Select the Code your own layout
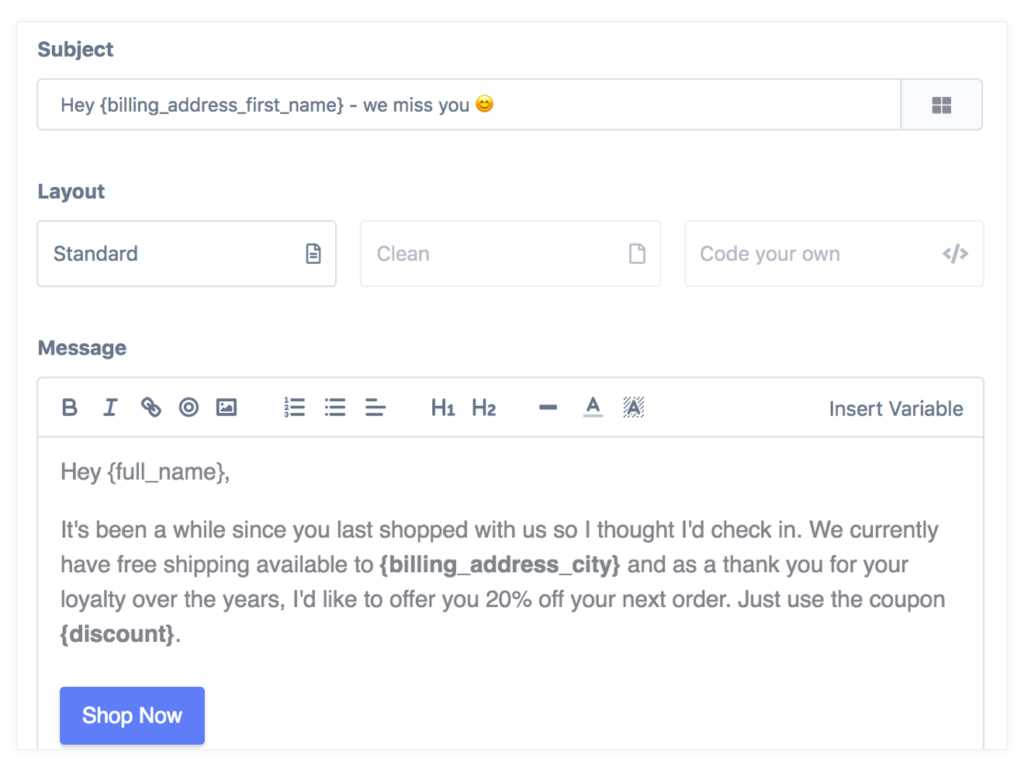 tap(833, 254)
